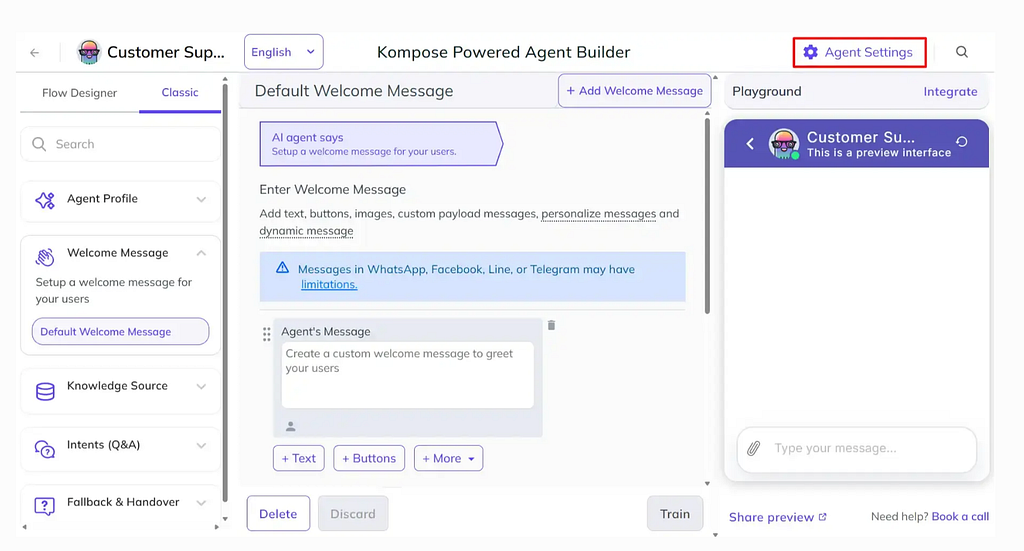Open the Agent Settings link

point(859,52)
